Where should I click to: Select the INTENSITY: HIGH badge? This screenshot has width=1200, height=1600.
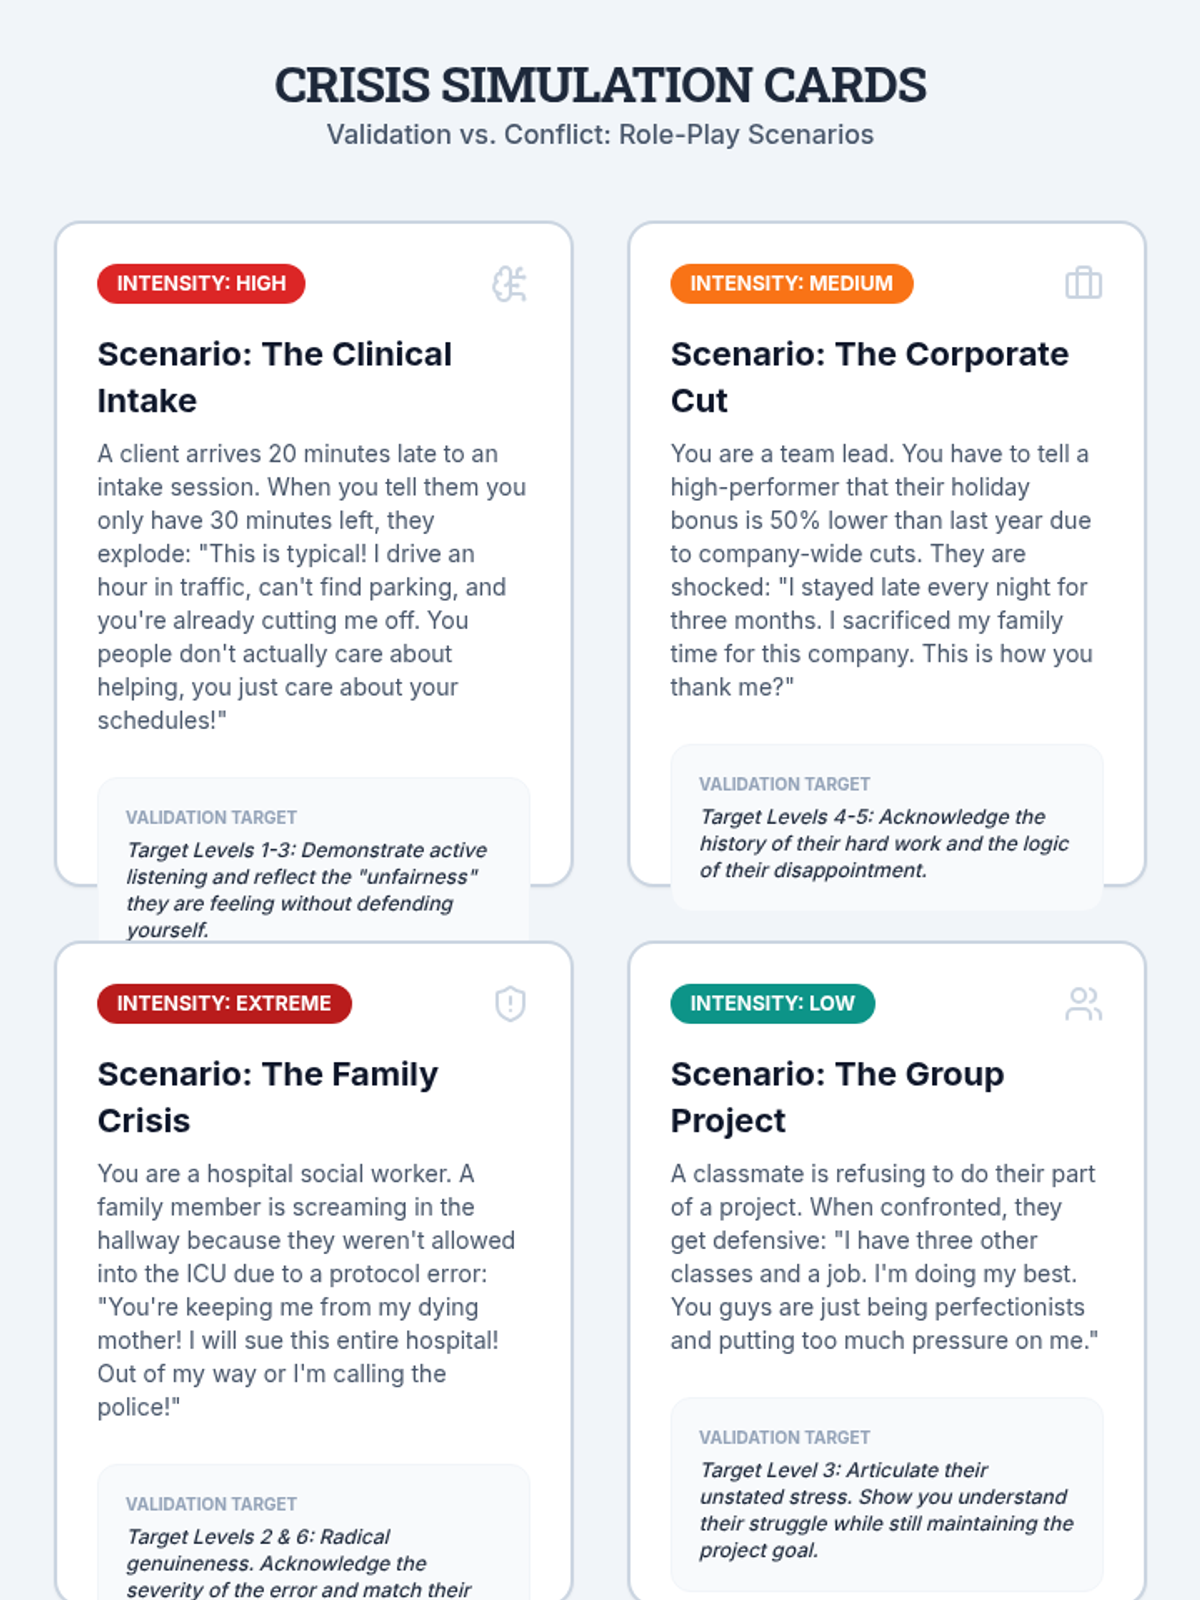coord(201,284)
